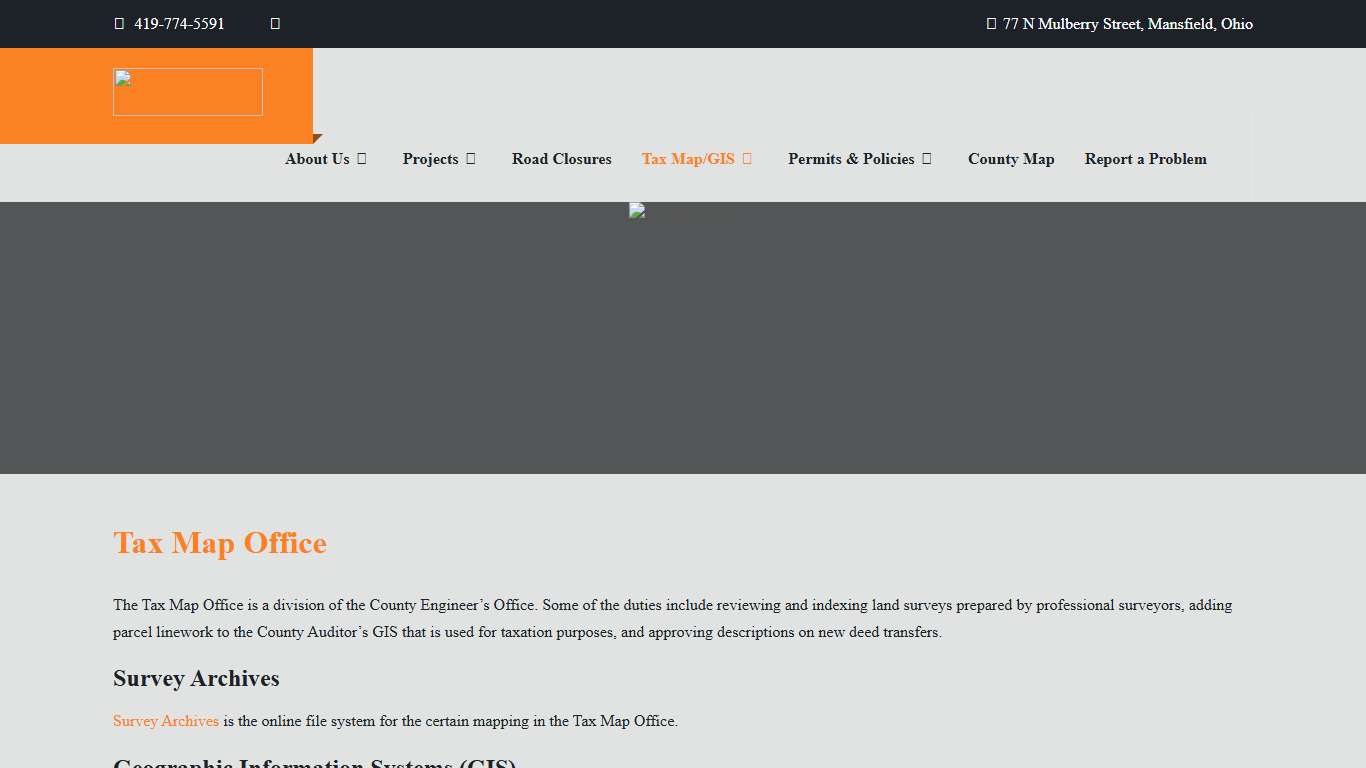Click the Tax Map Office heading
The width and height of the screenshot is (1366, 768).
pyautogui.click(x=220, y=543)
